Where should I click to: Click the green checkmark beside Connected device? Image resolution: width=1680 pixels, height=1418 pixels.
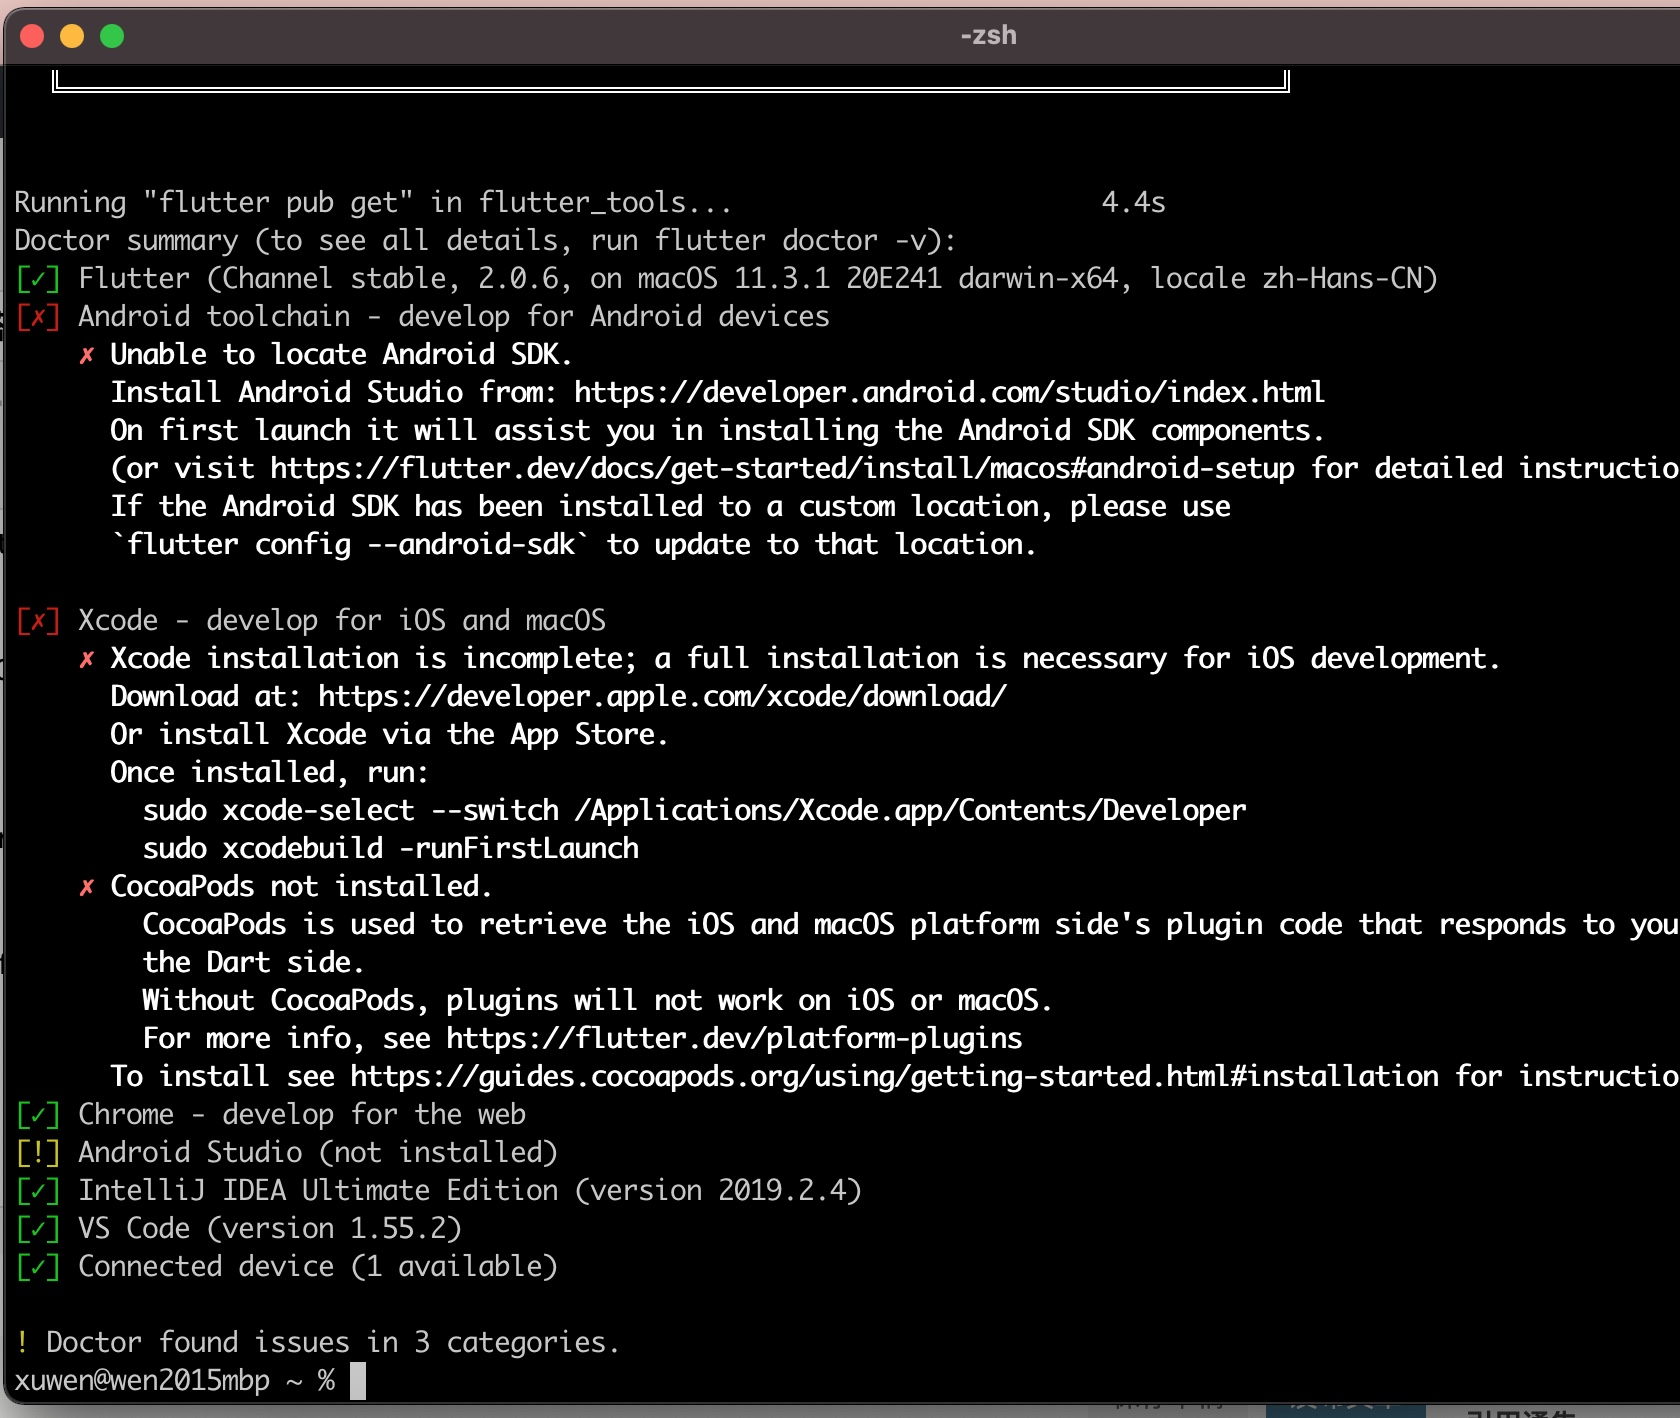point(38,1267)
